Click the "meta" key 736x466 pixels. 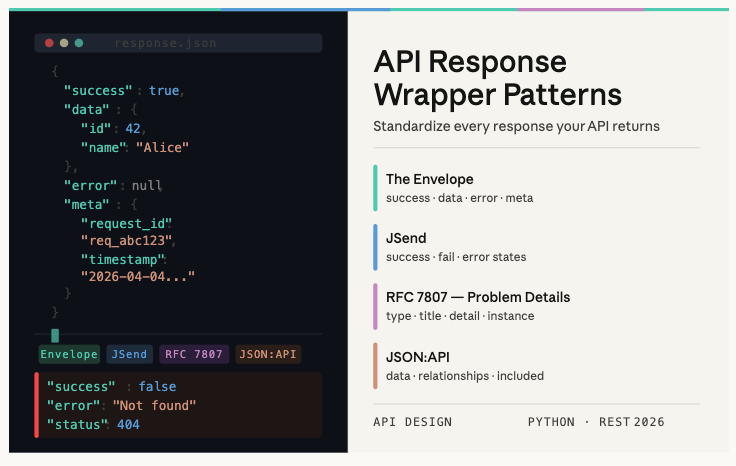click(x=86, y=205)
